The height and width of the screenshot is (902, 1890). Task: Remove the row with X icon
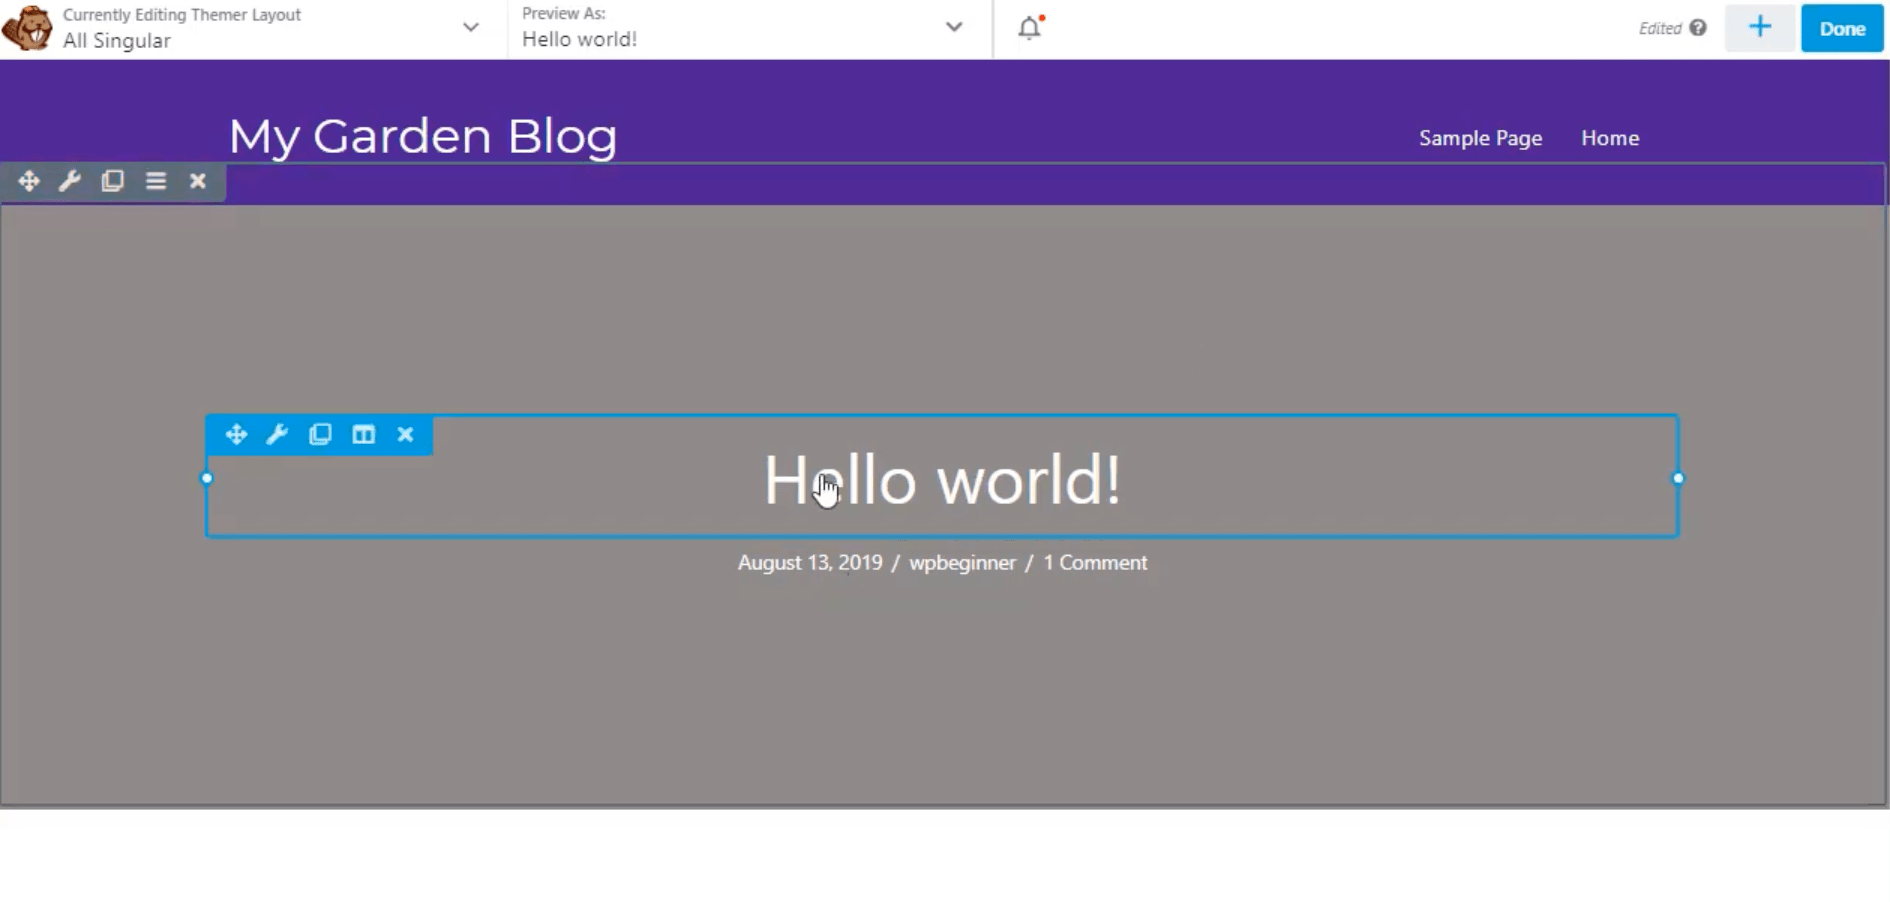[x=198, y=181]
